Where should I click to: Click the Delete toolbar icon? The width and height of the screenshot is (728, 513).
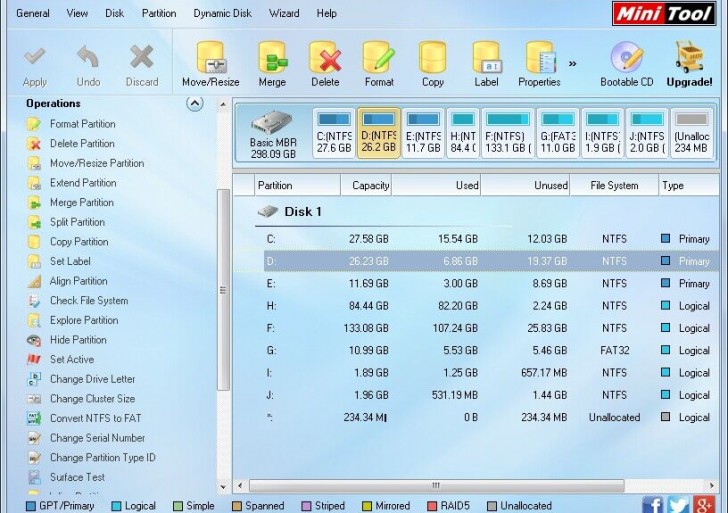pyautogui.click(x=325, y=58)
